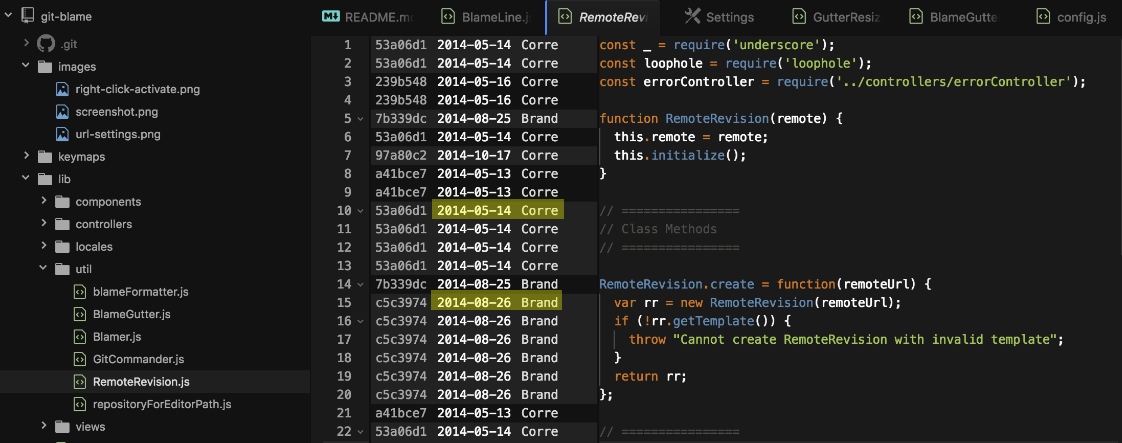Fold code at line 14 gutter arrow
Screen dimensions: 1122x443
click(359, 284)
